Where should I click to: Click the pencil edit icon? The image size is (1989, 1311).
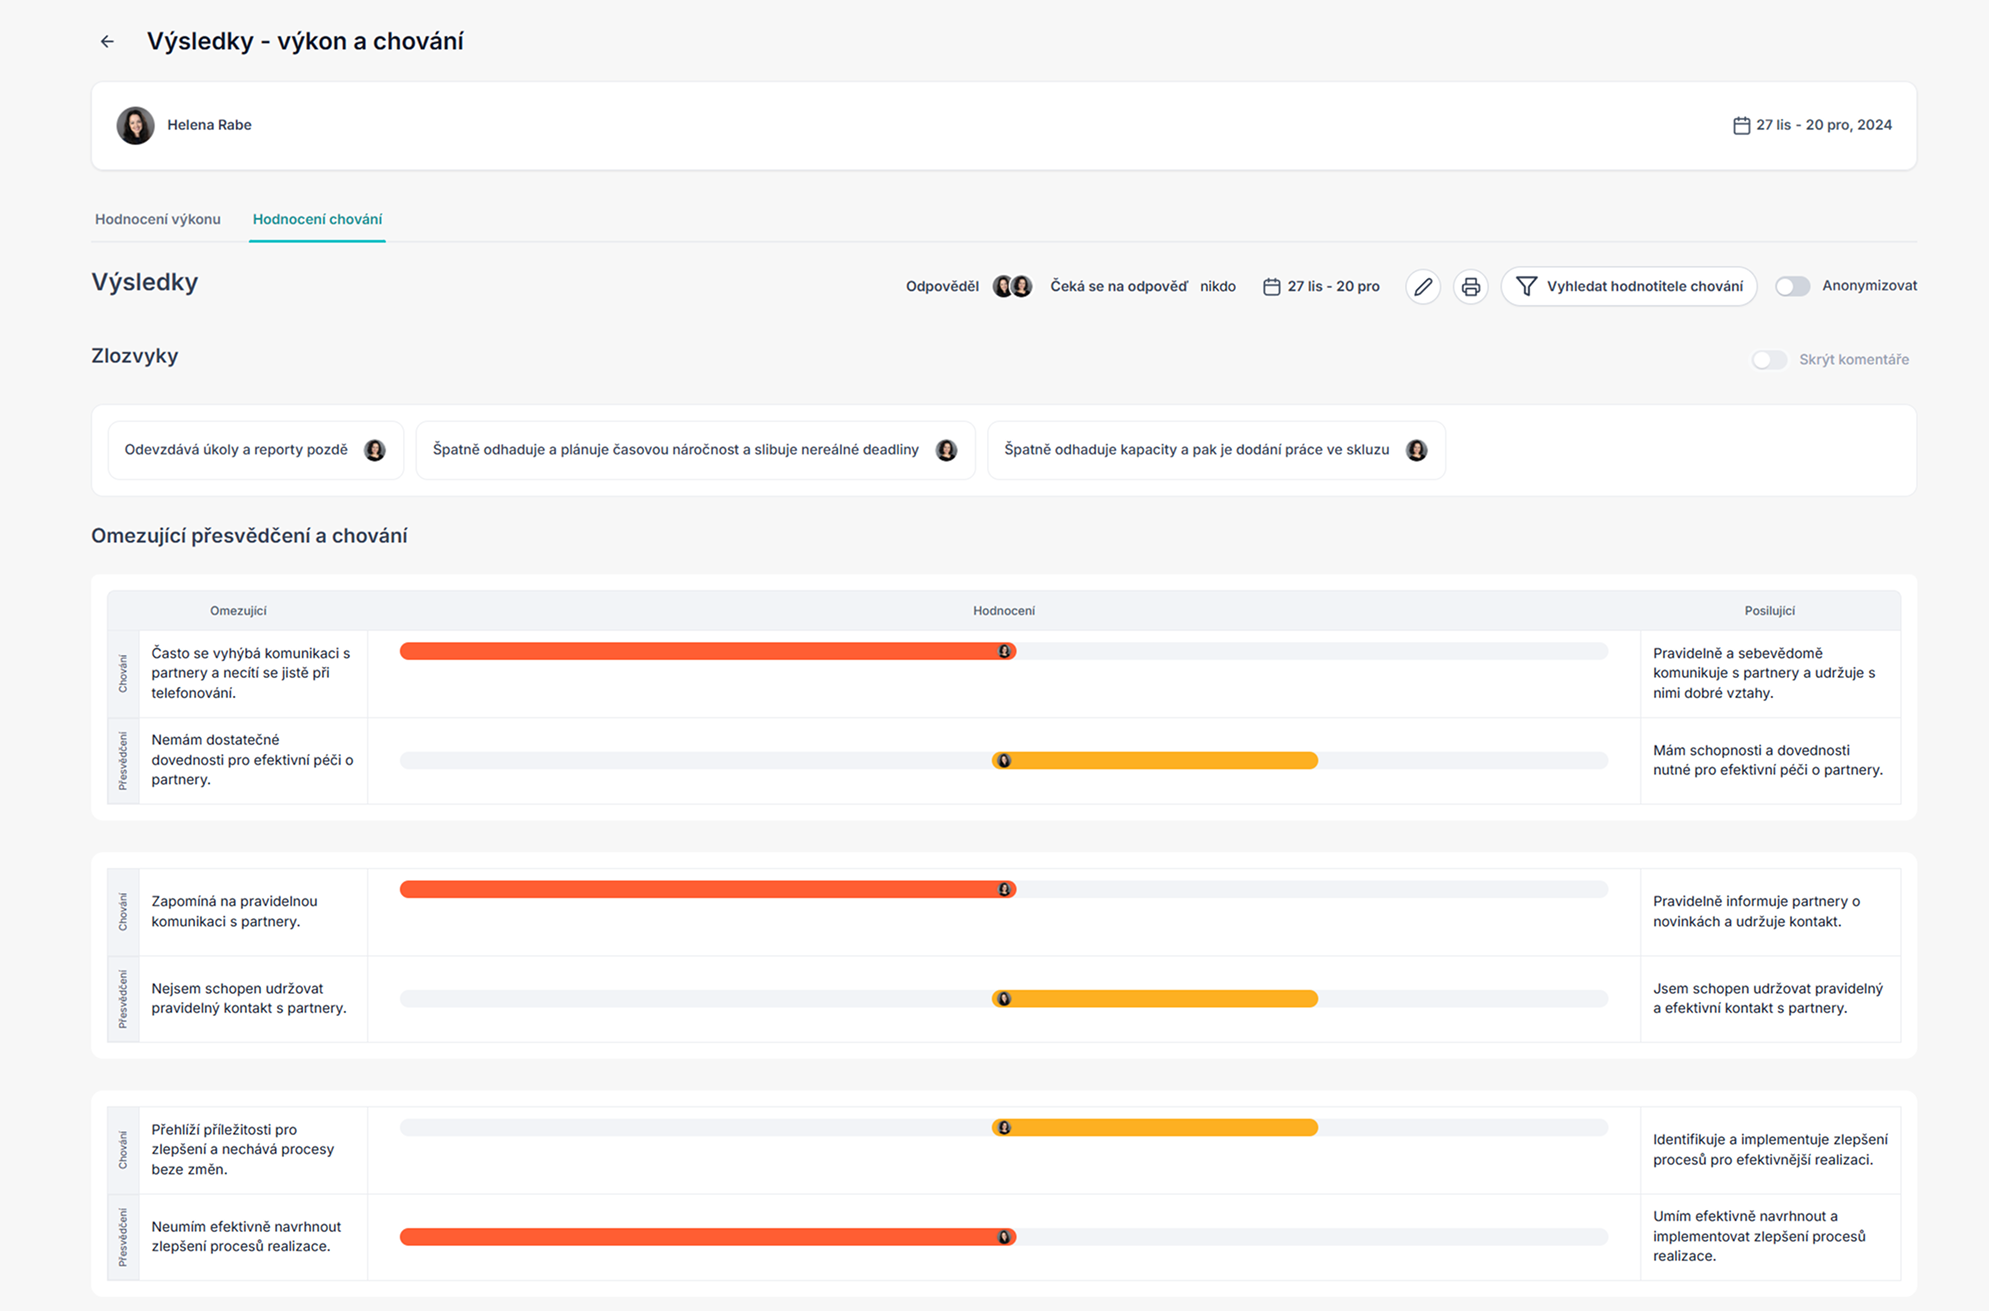1423,287
